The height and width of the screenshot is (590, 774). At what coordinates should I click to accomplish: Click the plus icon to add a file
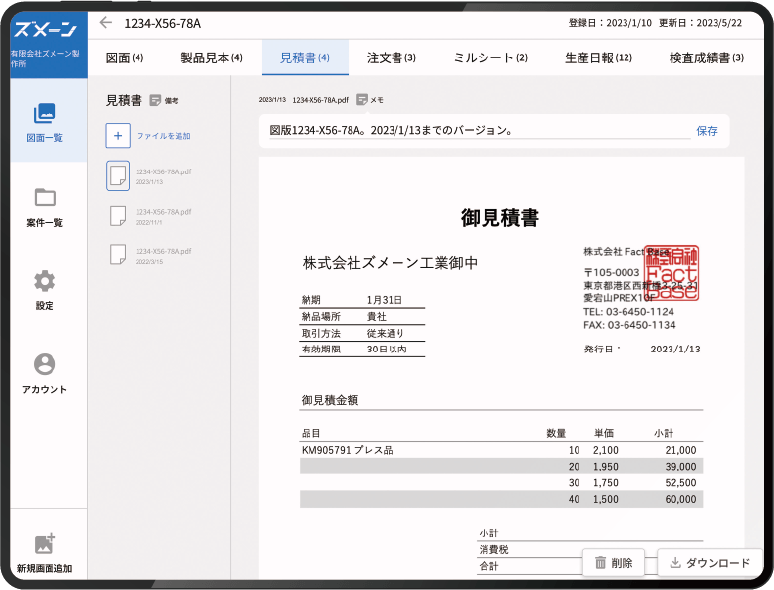(117, 135)
